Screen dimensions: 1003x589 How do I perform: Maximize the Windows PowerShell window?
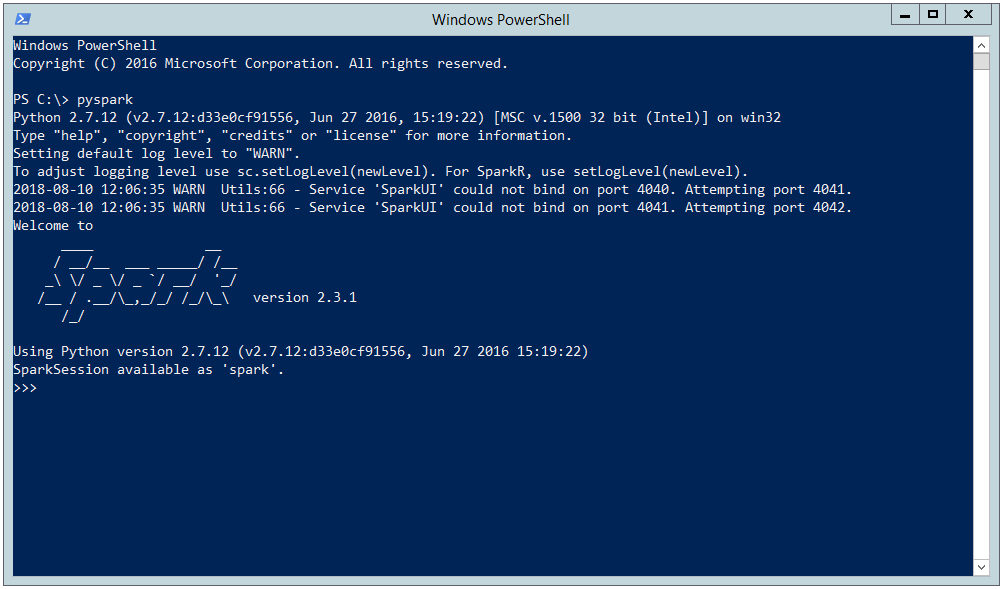pyautogui.click(x=933, y=15)
